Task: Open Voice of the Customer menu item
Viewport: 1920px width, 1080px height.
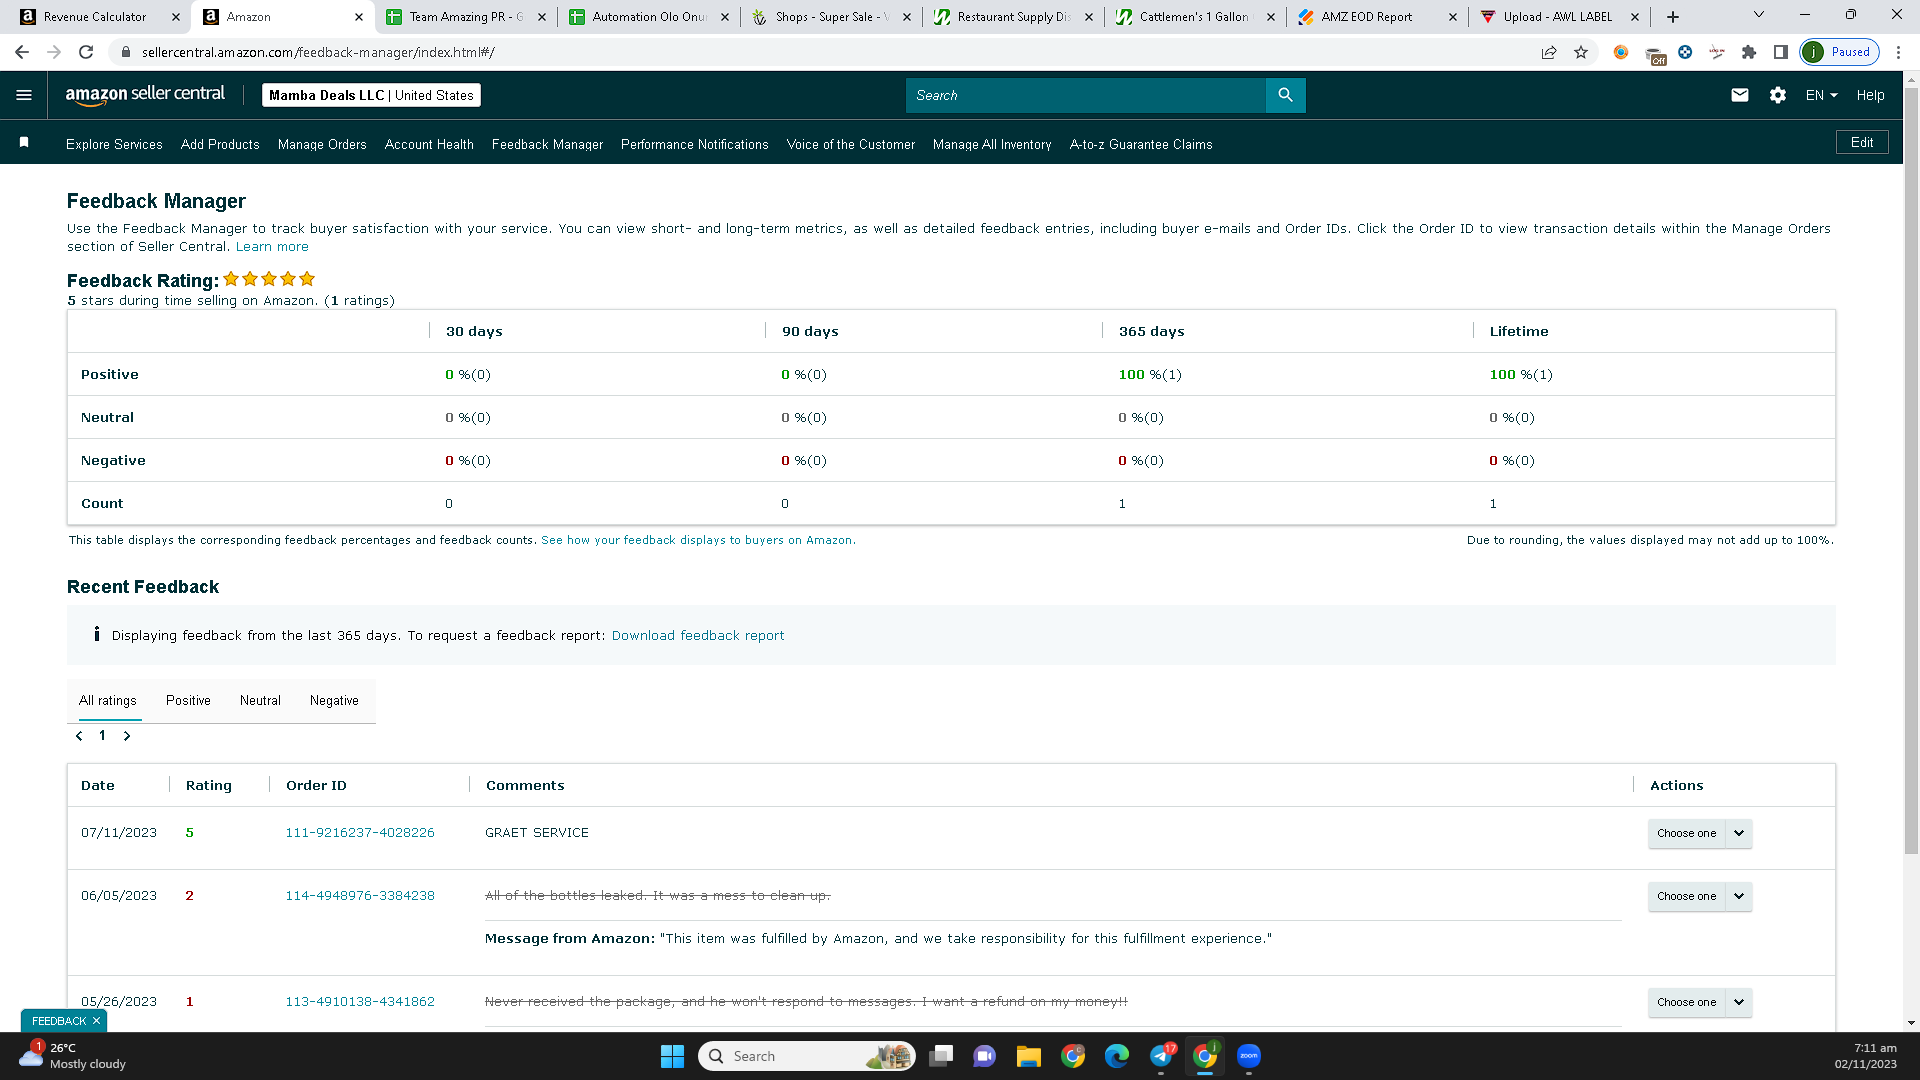Action: click(851, 144)
